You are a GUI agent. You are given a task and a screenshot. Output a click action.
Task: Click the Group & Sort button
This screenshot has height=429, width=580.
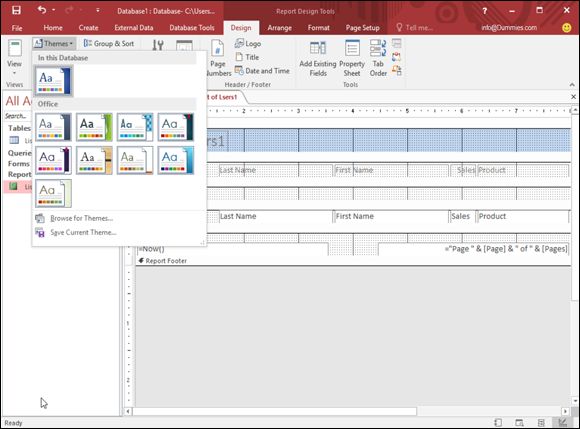click(x=109, y=44)
